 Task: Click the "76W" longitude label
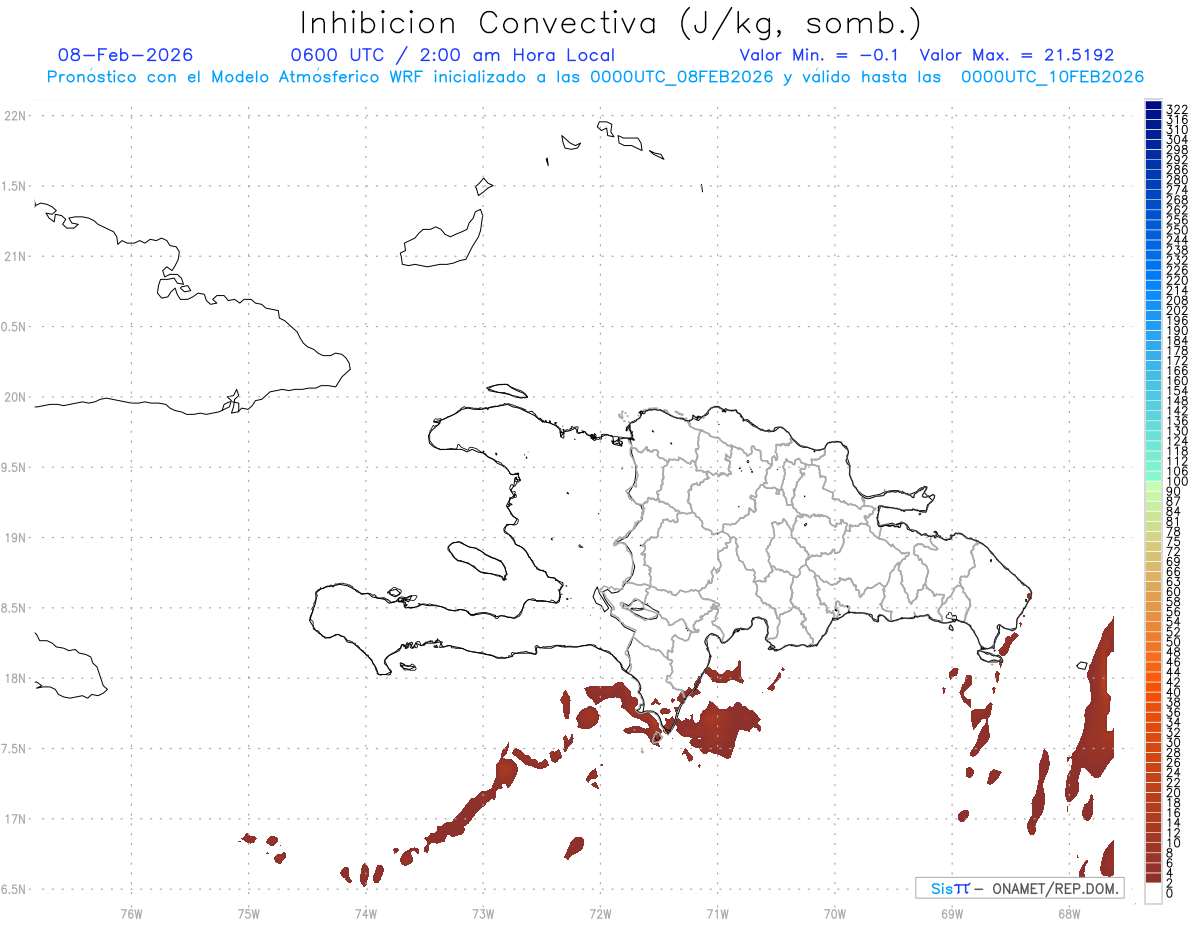[x=131, y=913]
